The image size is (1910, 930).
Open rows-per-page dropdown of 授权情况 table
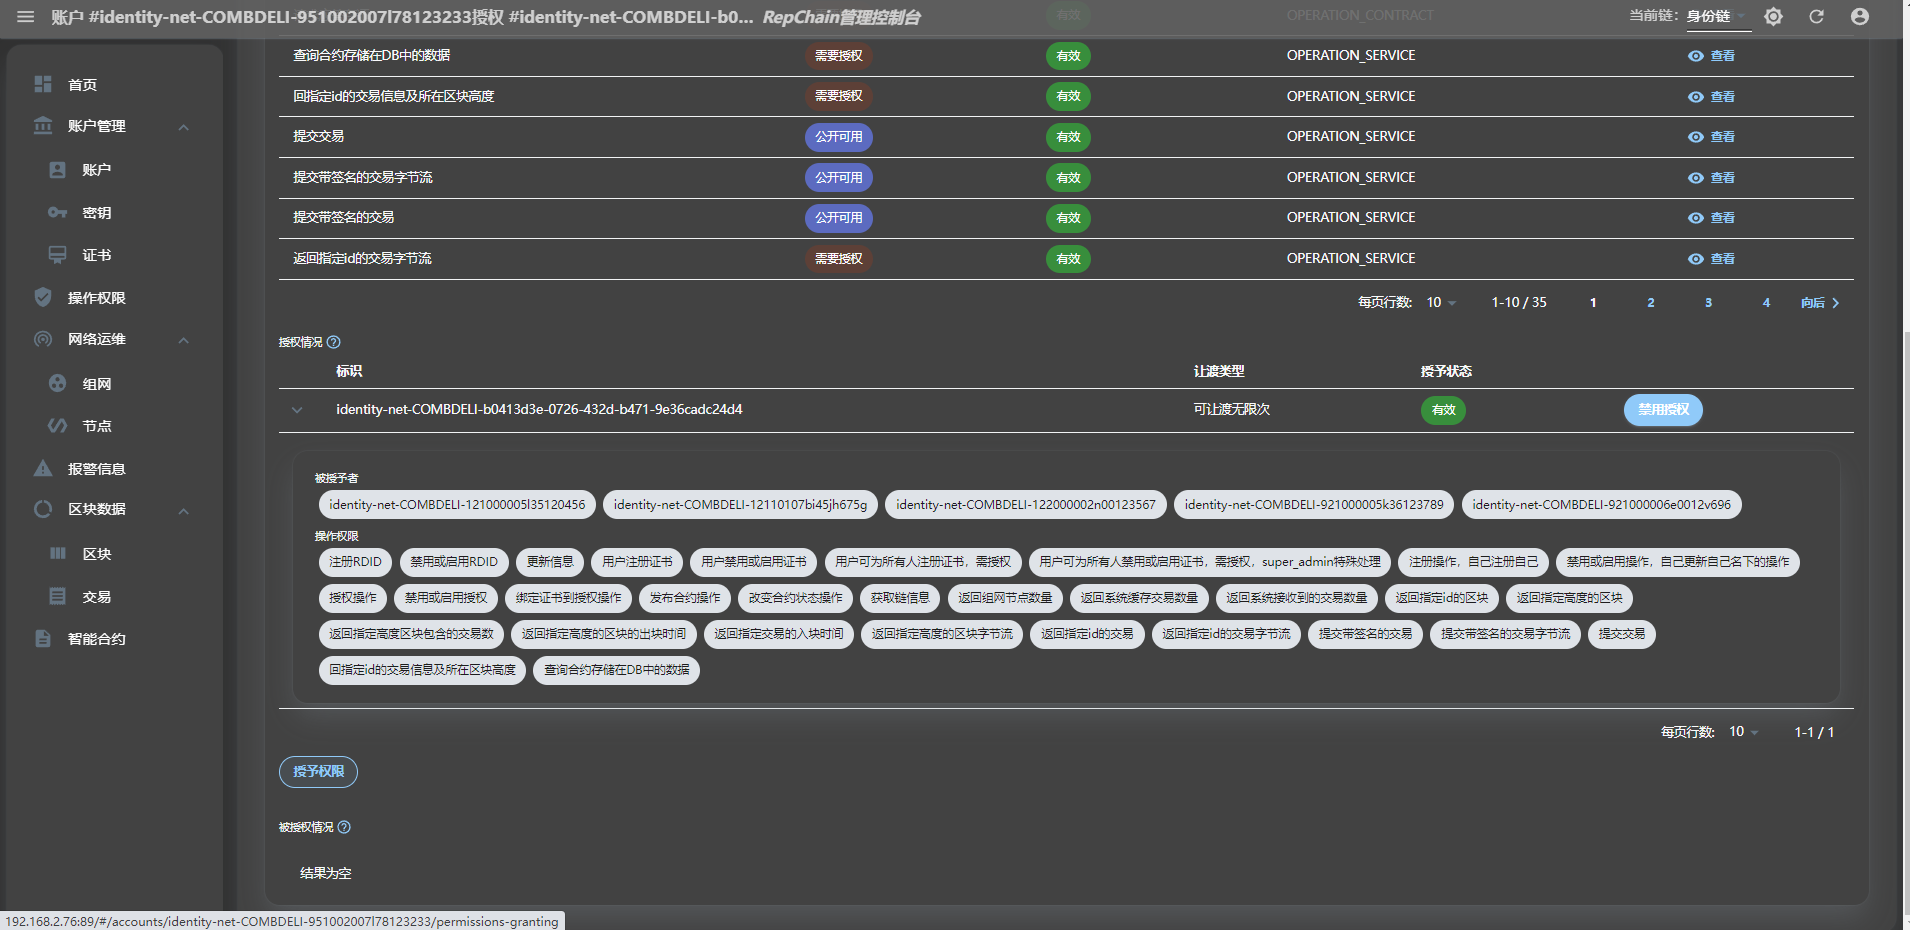point(1744,732)
